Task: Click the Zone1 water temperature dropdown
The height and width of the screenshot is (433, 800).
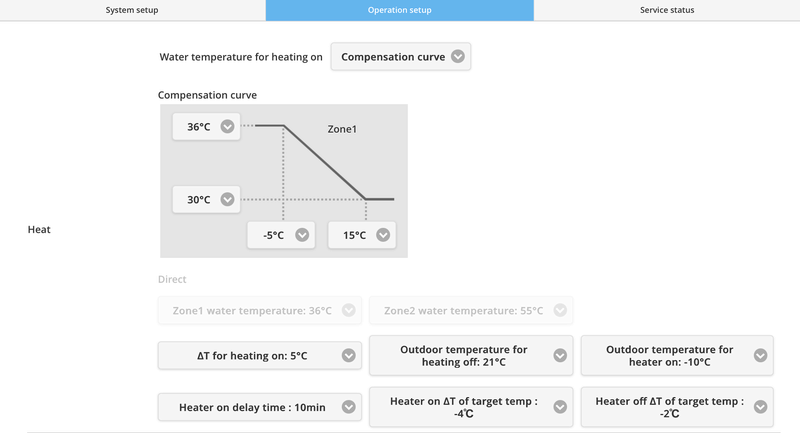Action: coord(259,310)
